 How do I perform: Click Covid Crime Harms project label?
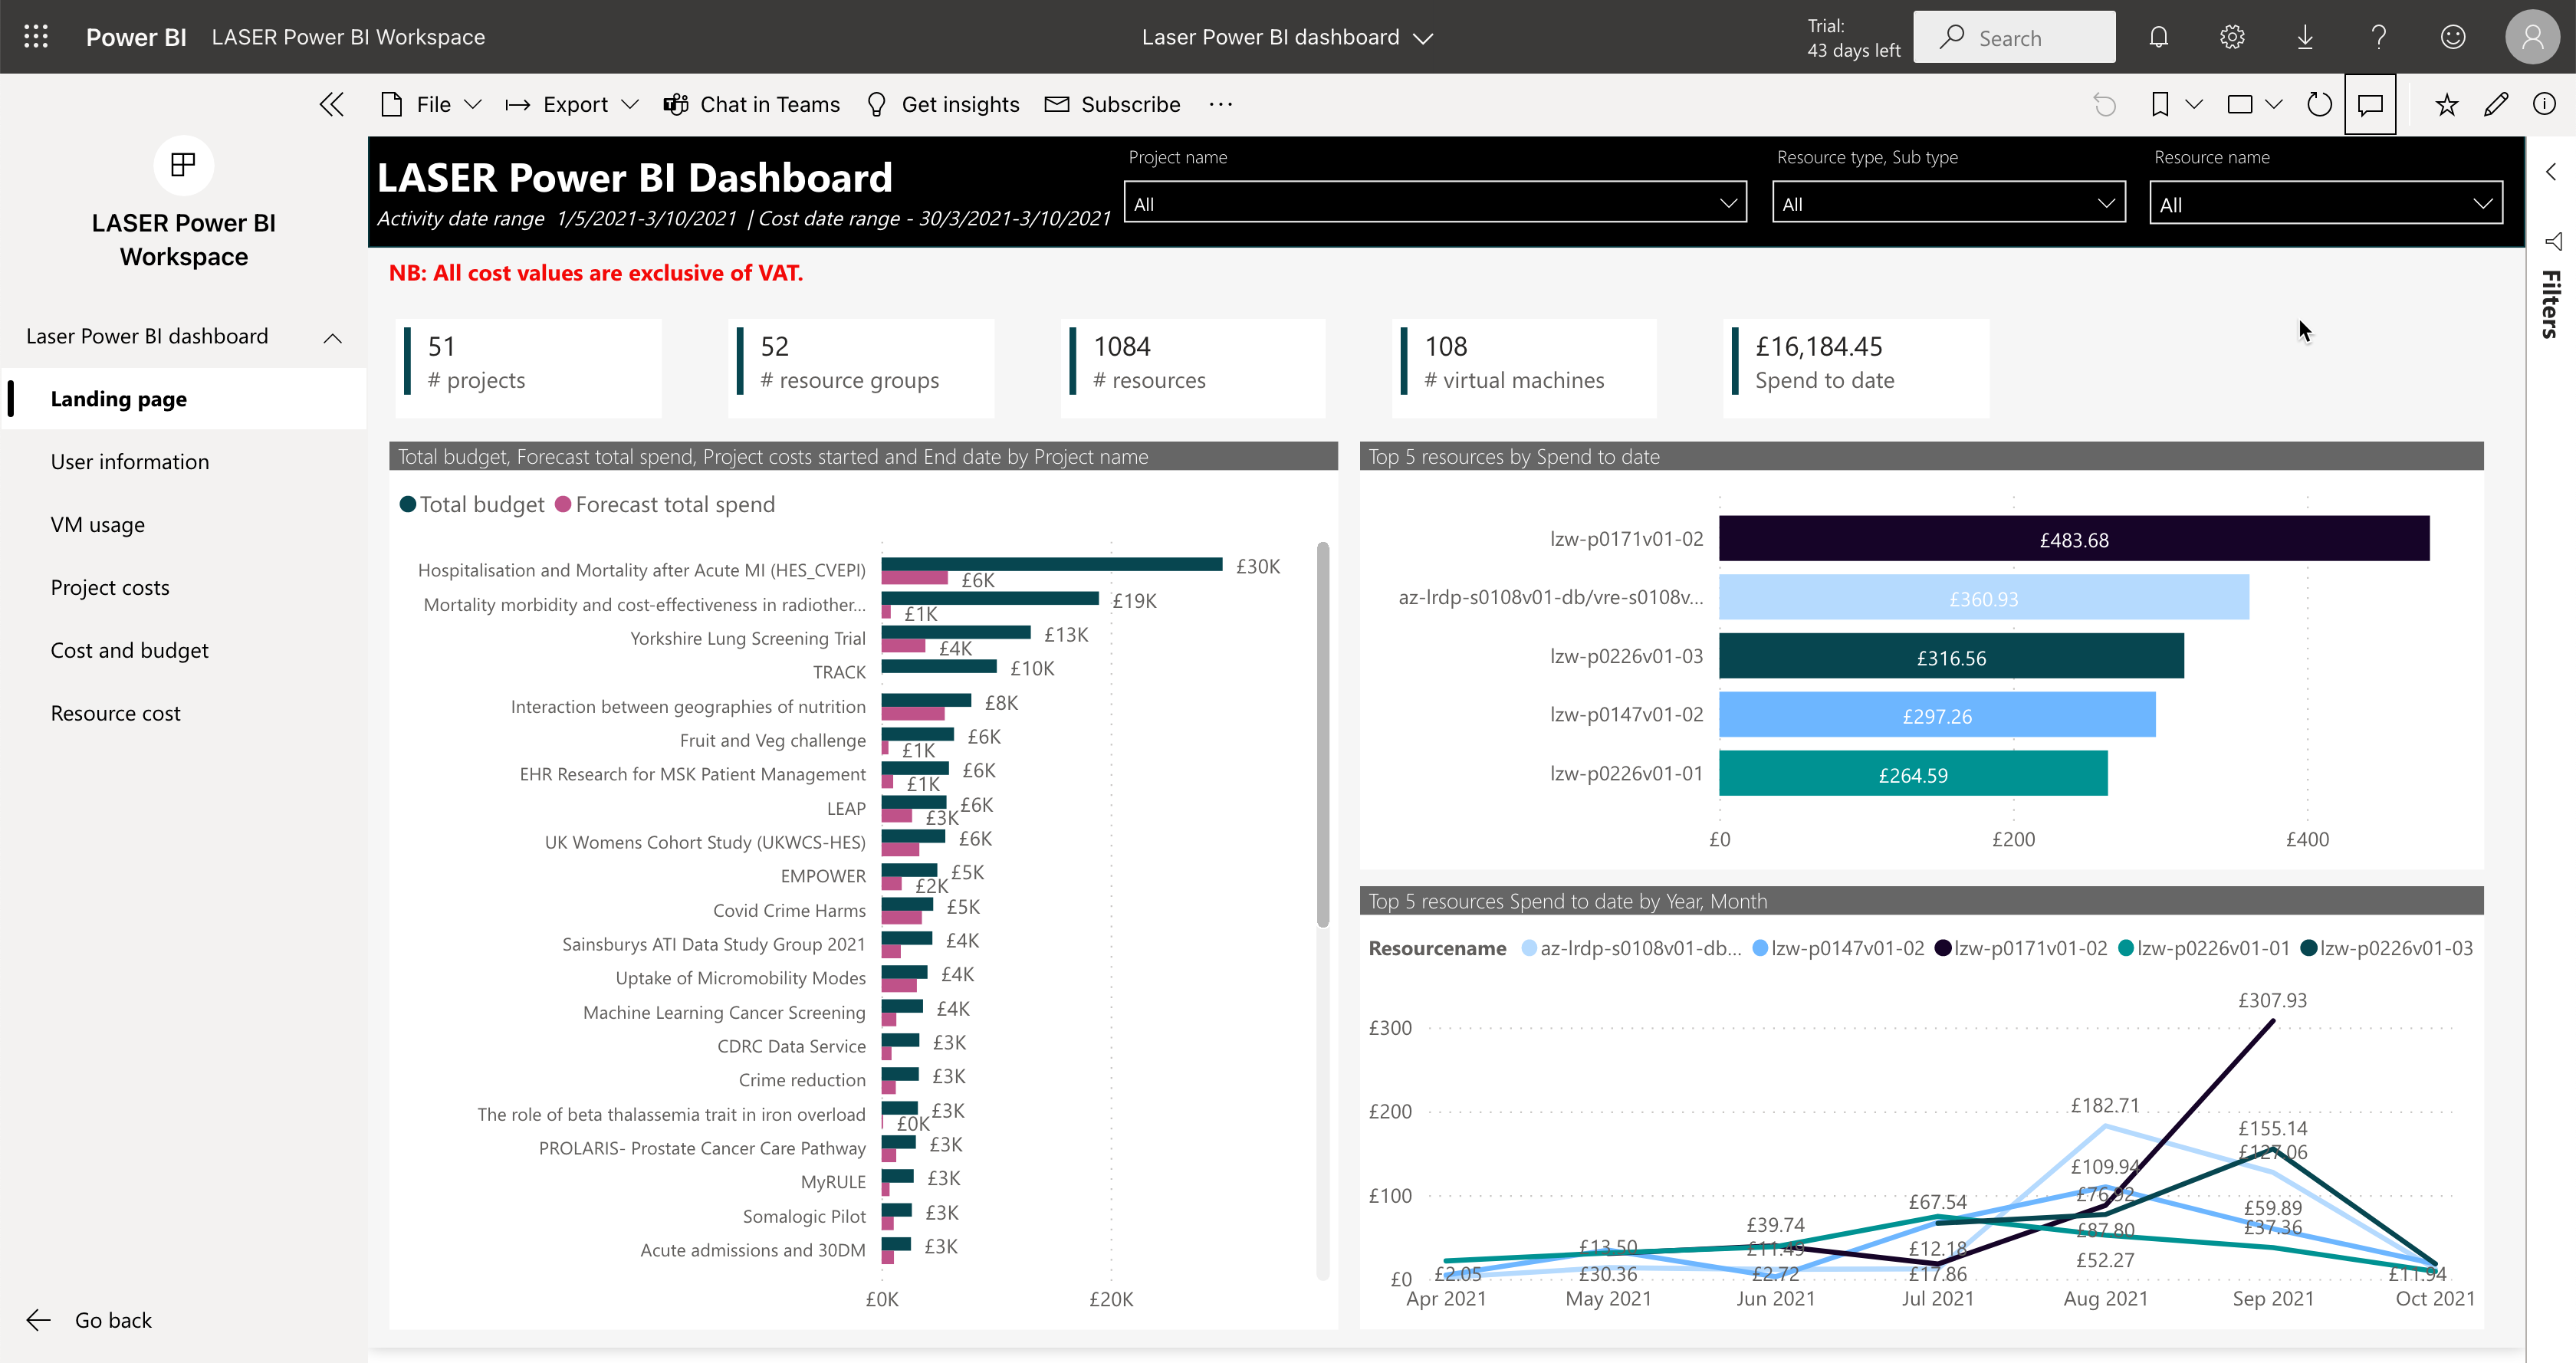(x=789, y=910)
